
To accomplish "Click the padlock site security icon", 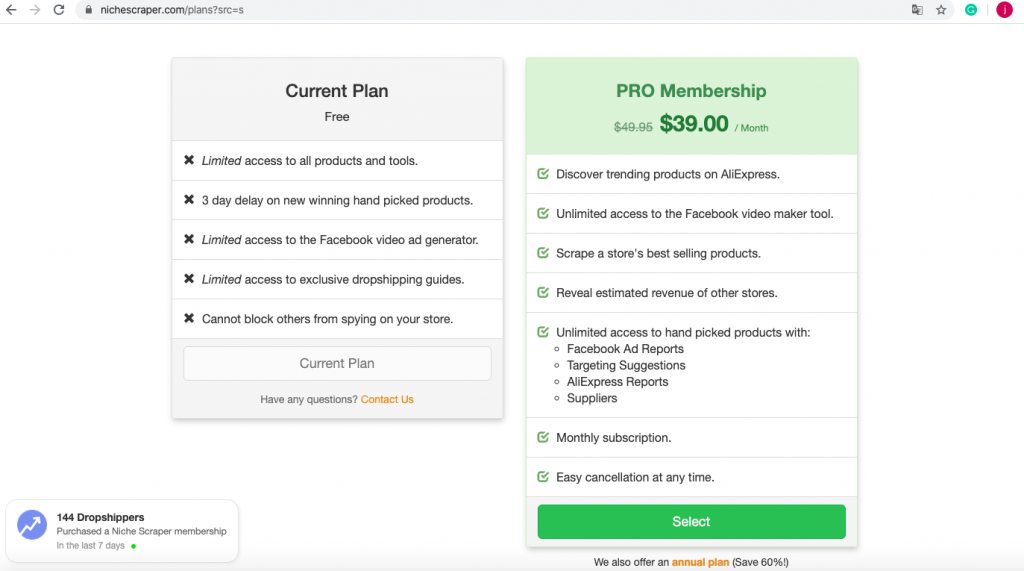I will 89,10.
